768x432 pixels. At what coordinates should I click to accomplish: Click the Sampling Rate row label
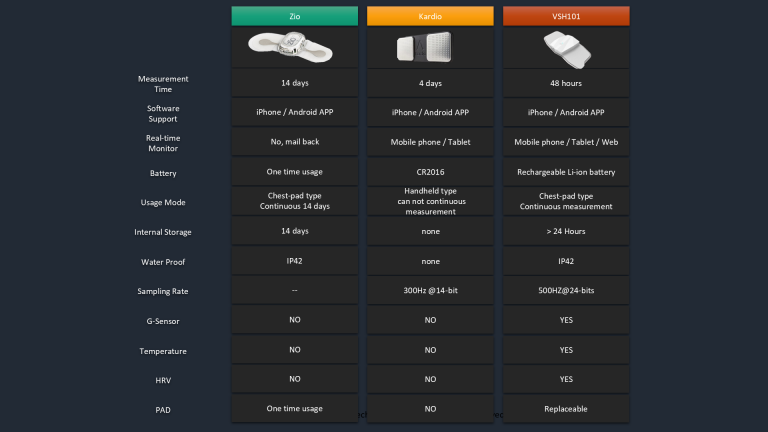(x=162, y=291)
